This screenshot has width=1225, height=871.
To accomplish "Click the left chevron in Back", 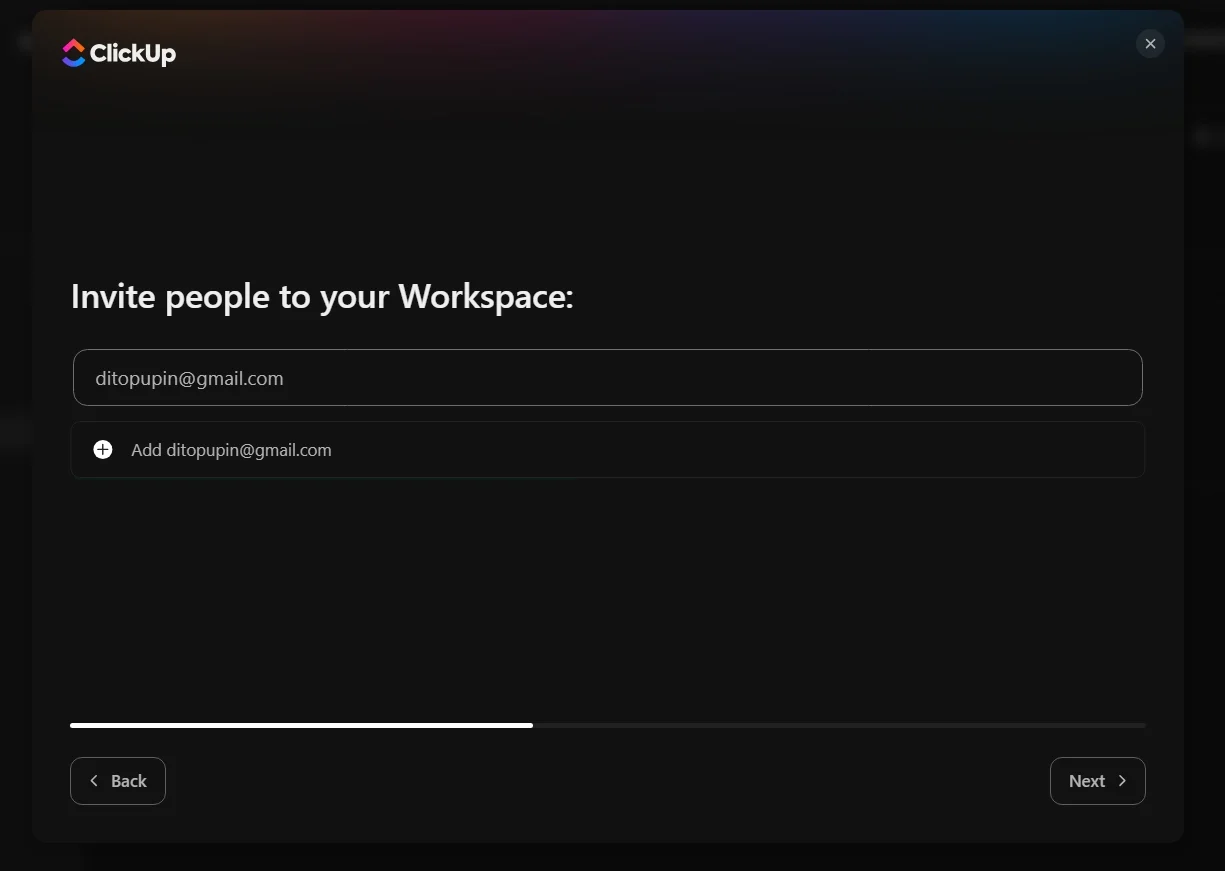I will click(94, 781).
